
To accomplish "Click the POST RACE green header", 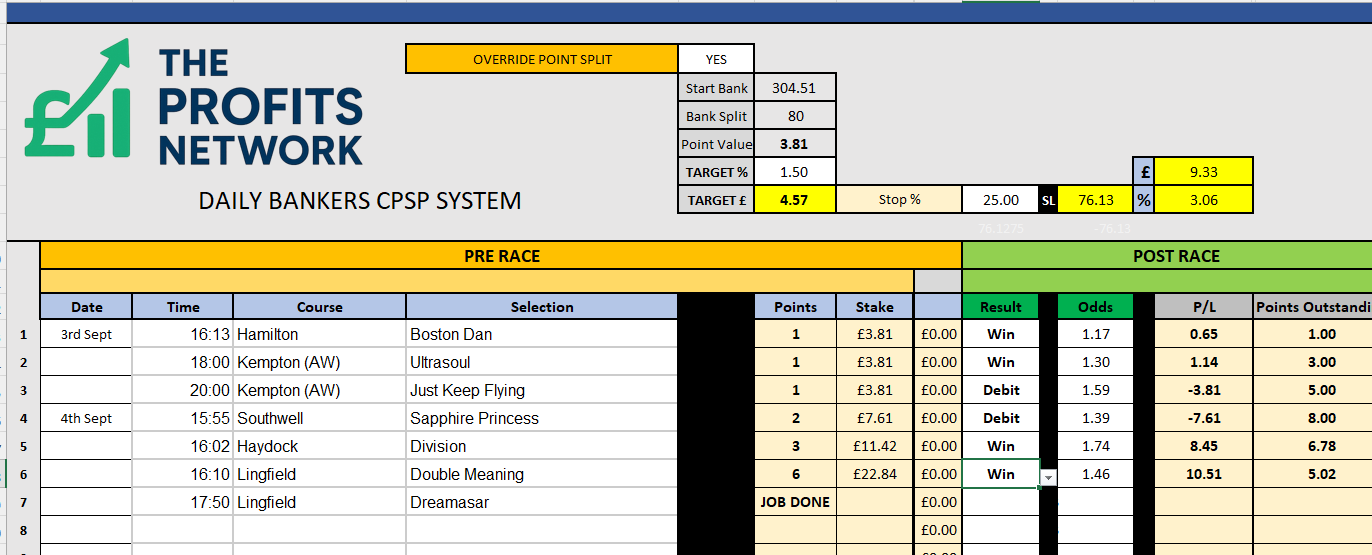I will (1175, 256).
